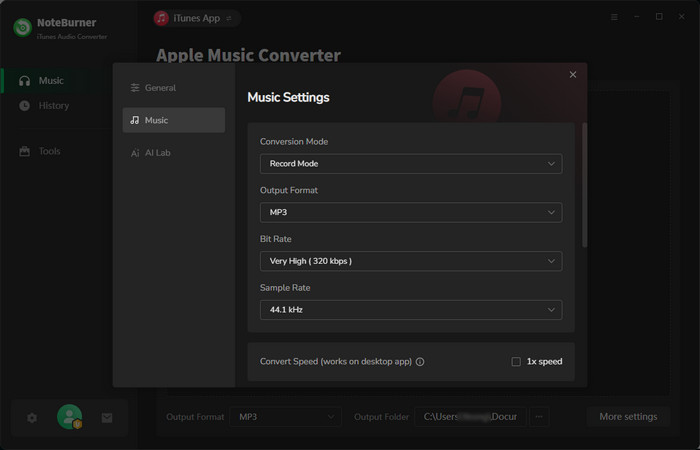Click the Music Settings heading
Viewport: 700px width, 450px height.
288,97
